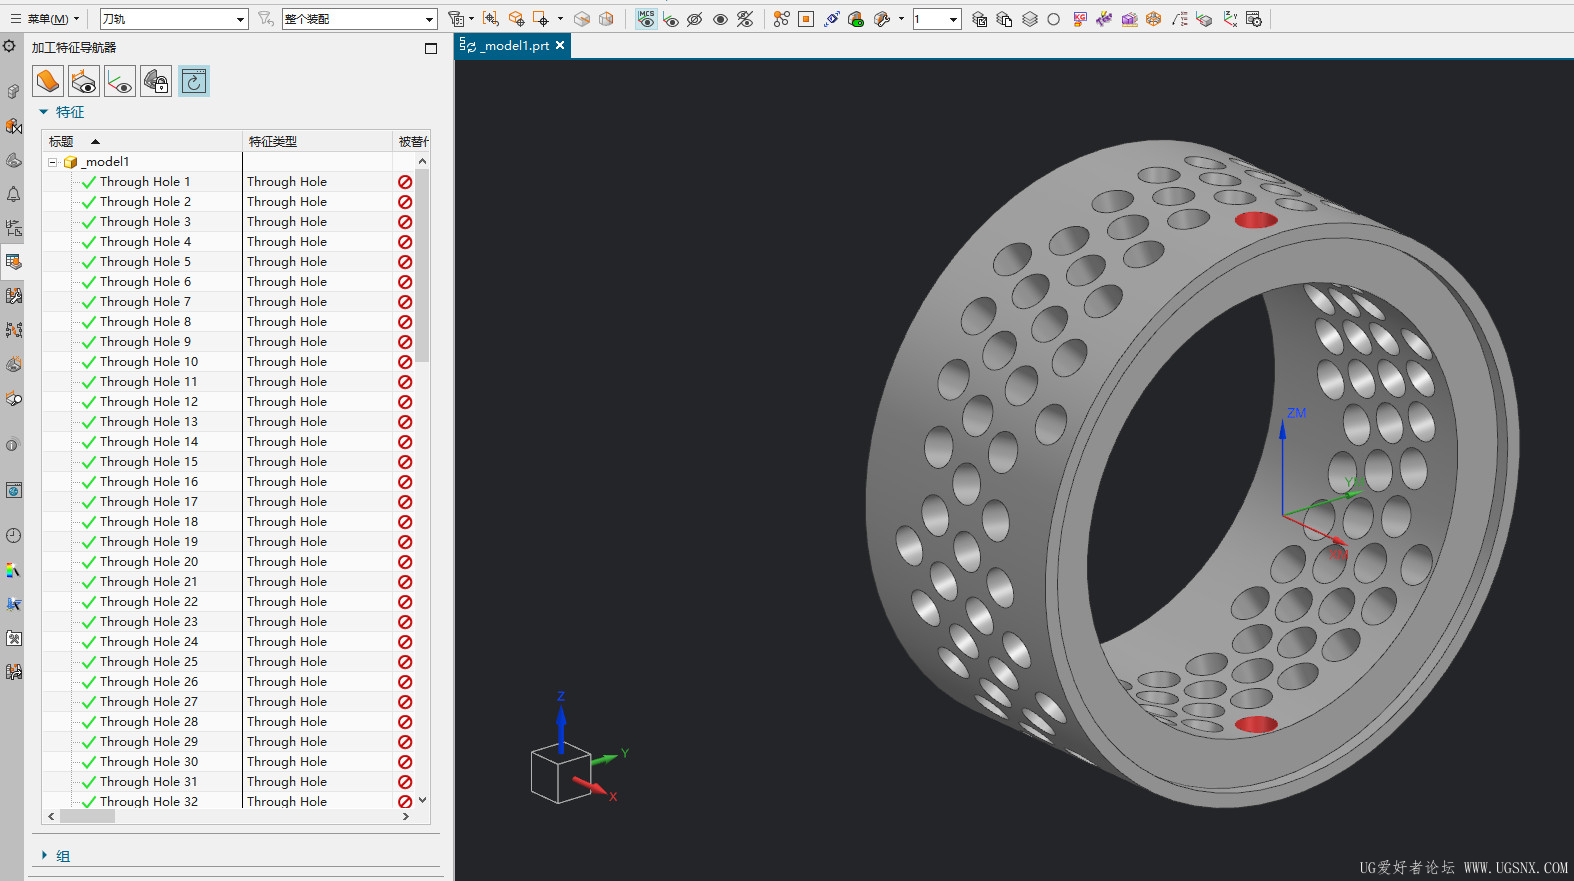1574x881 pixels.
Task: Click the Find Features icon in navigator
Action: [47, 81]
